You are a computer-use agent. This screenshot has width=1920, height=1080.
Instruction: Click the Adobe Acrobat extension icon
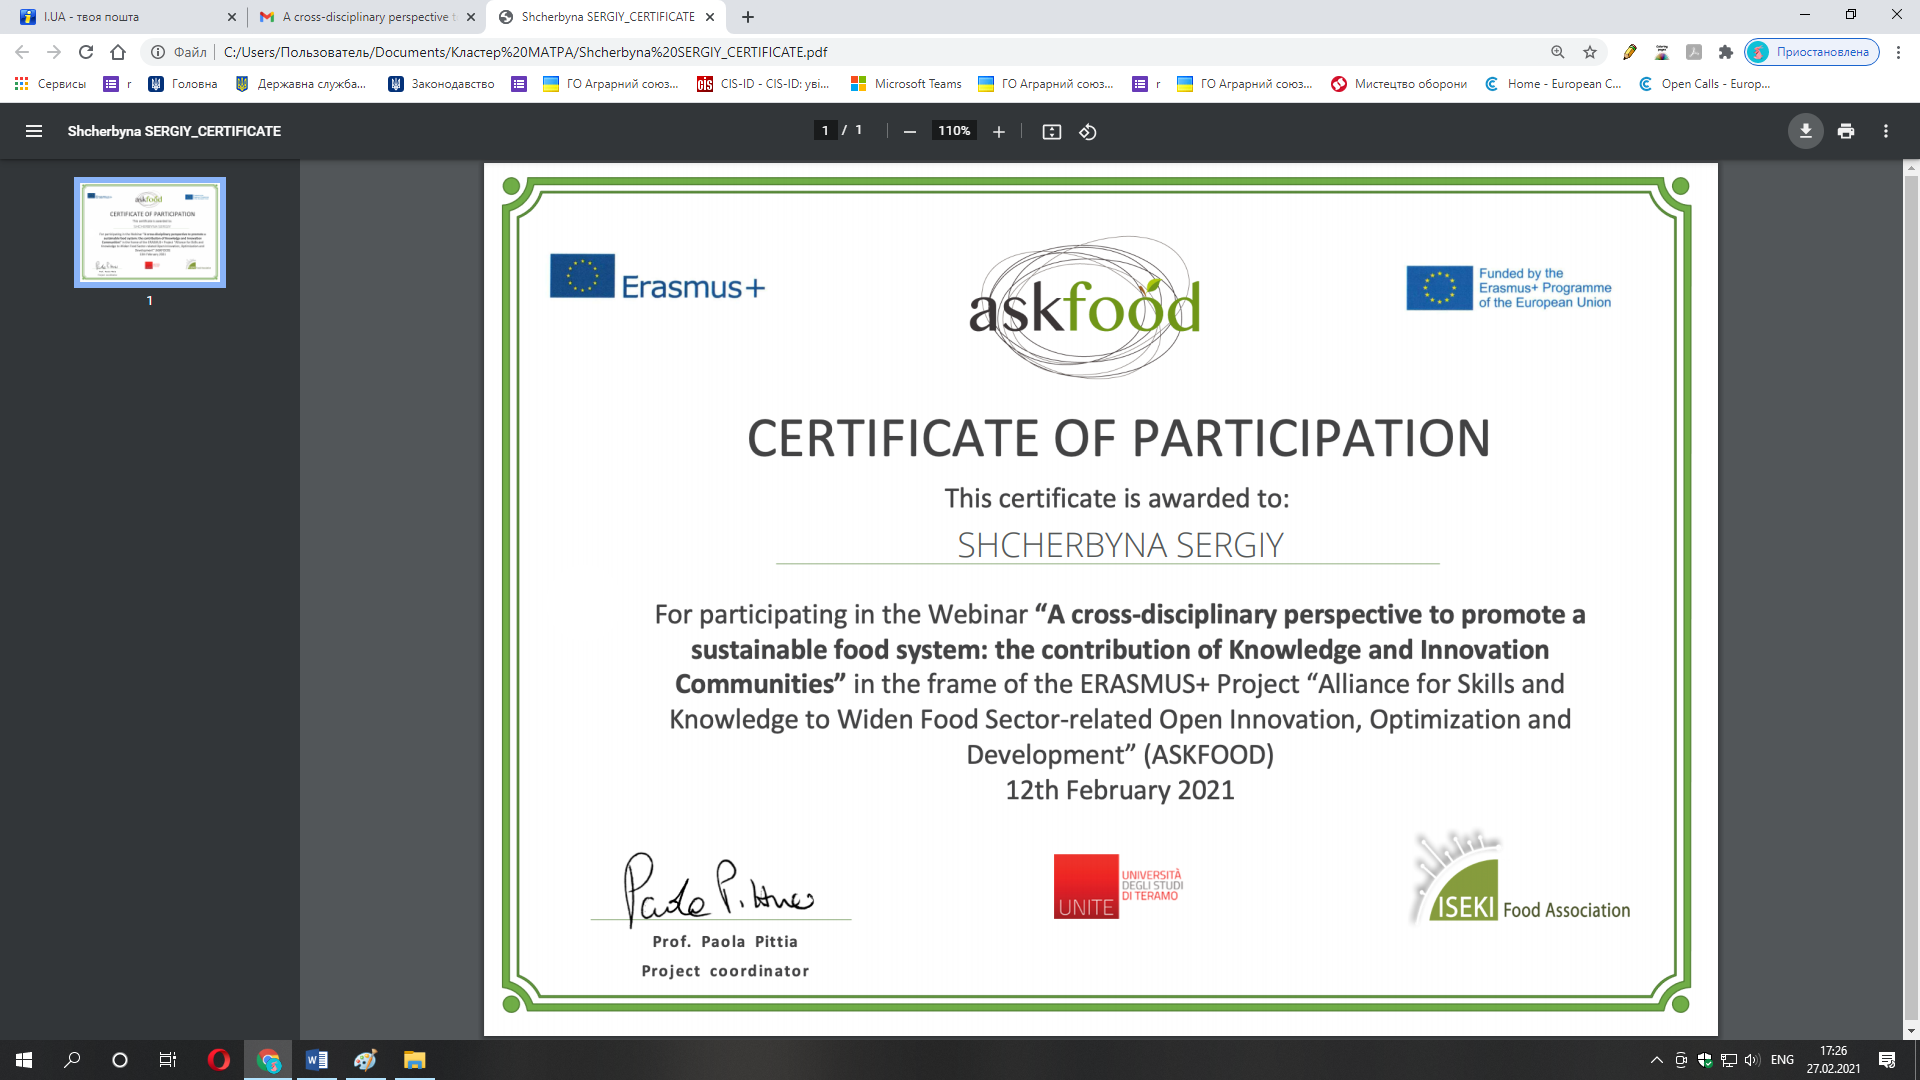[1694, 52]
